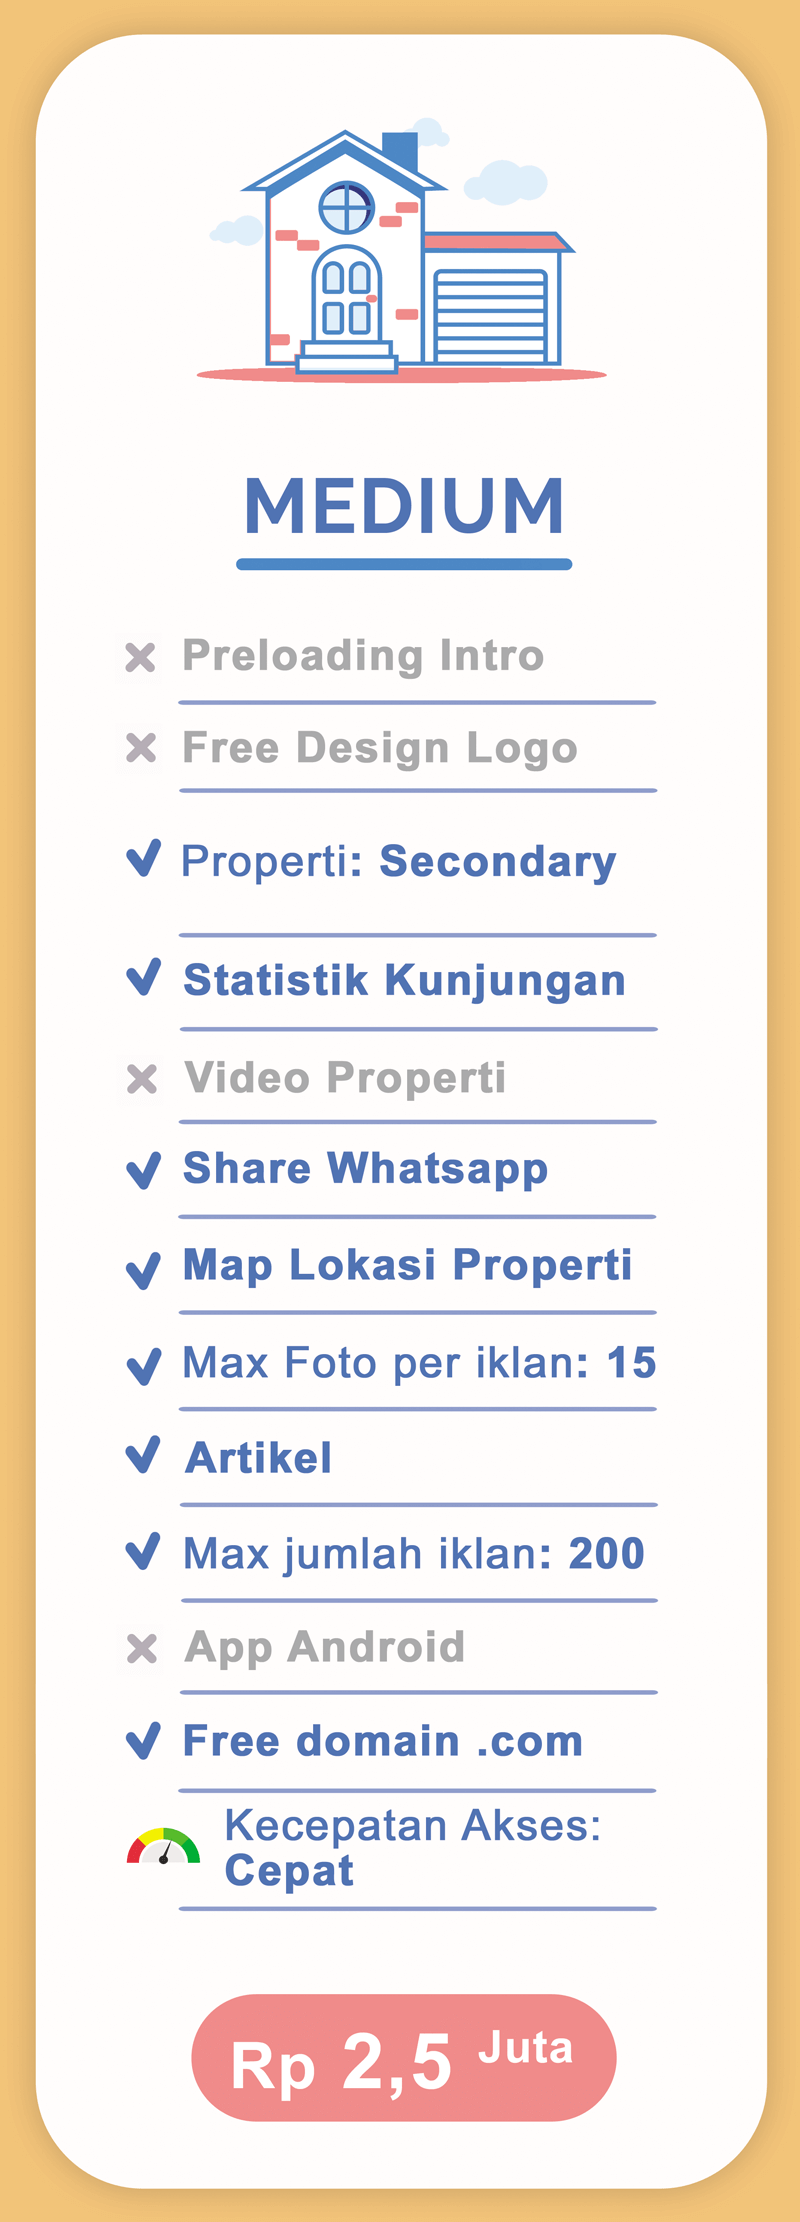The image size is (800, 2222).
Task: Click the X icon beside Video Properti
Action: [142, 1079]
